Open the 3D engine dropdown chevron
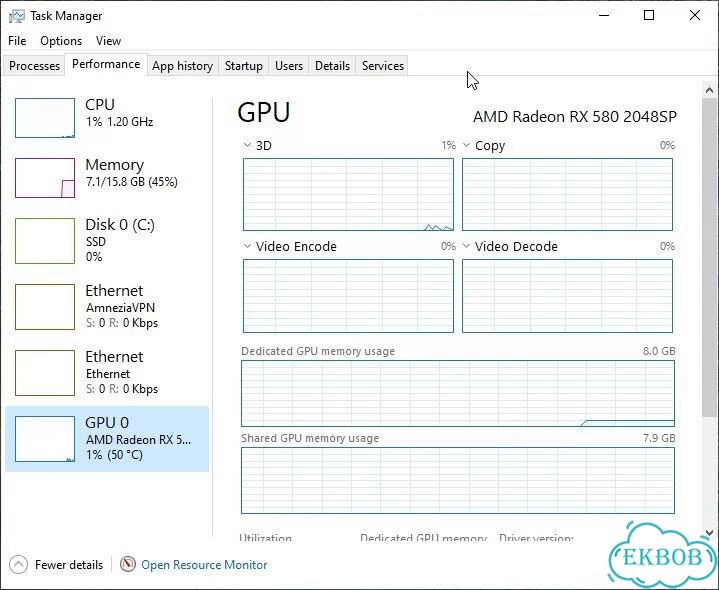 click(x=247, y=145)
